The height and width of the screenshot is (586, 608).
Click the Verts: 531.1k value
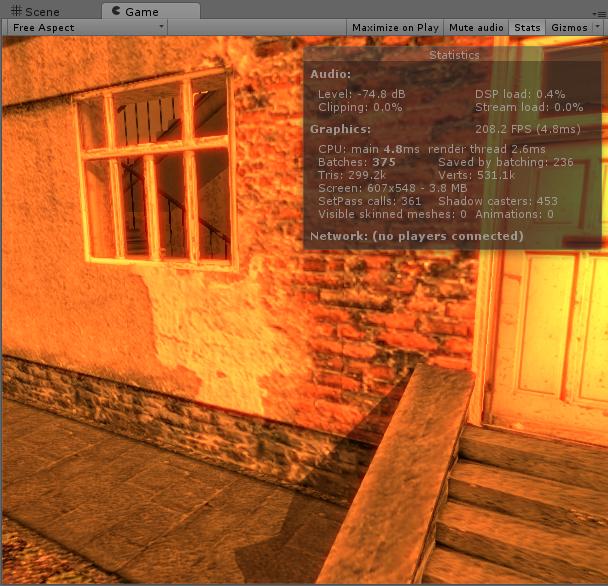pos(477,175)
